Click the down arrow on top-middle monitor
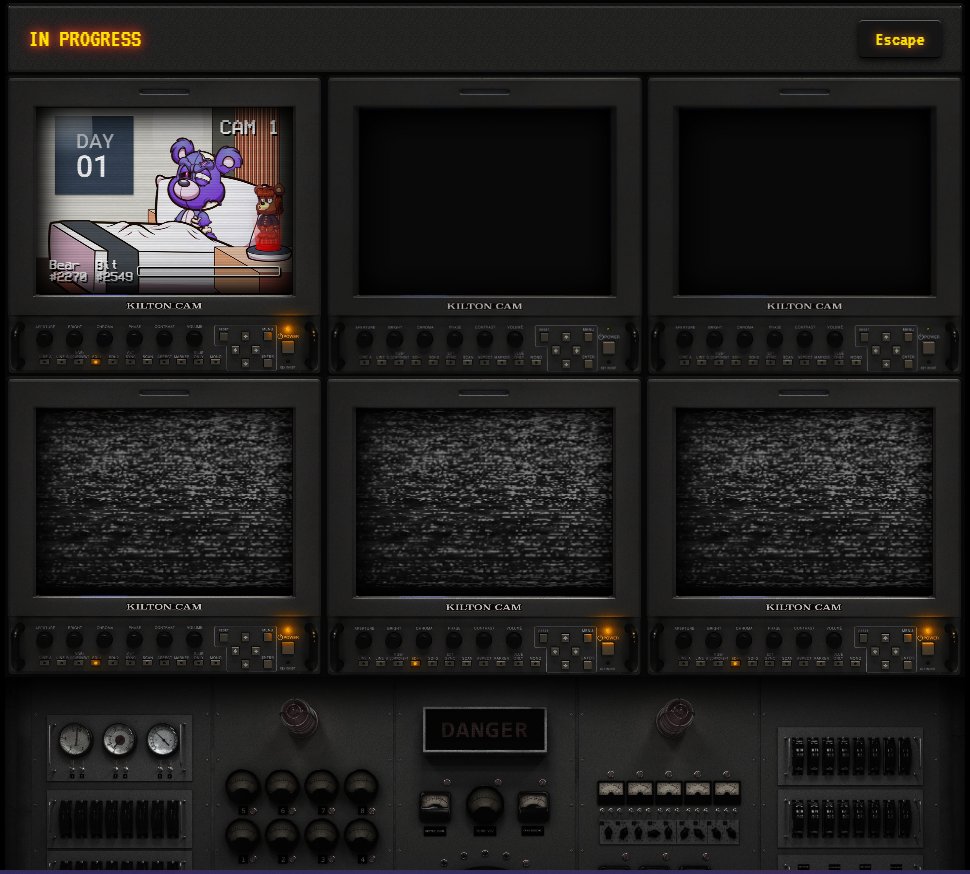The height and width of the screenshot is (874, 970). [566, 364]
